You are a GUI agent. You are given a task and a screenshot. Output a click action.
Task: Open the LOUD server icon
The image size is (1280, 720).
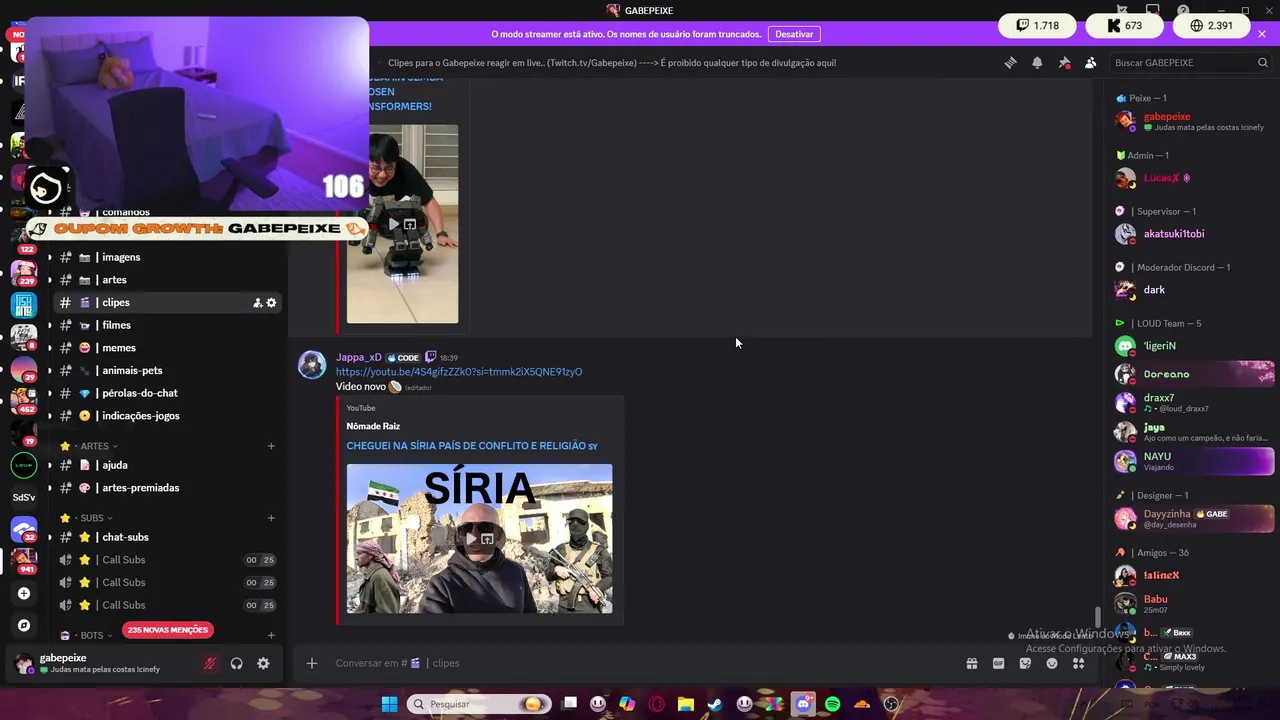24,464
